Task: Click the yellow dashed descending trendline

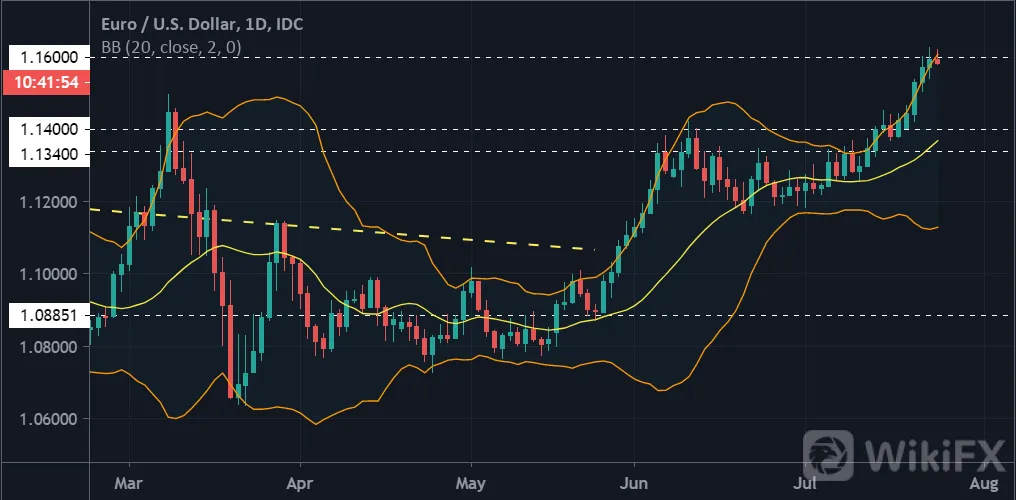Action: (341, 229)
